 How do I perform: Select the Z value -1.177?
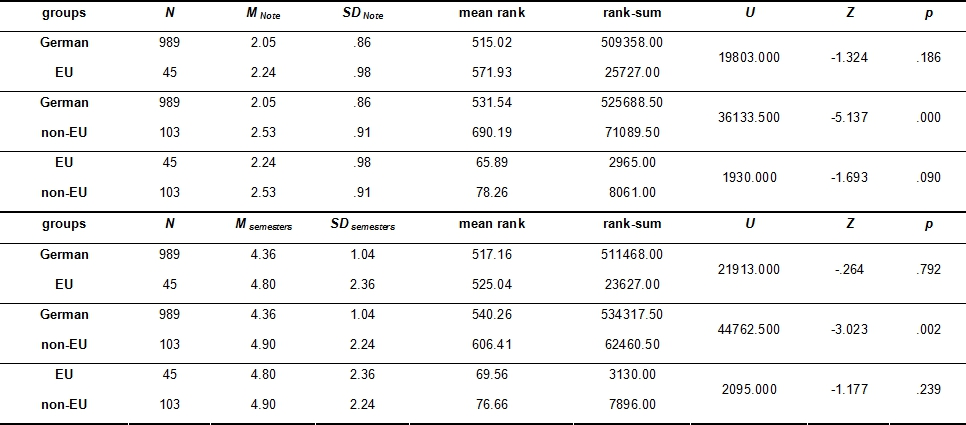pos(849,389)
